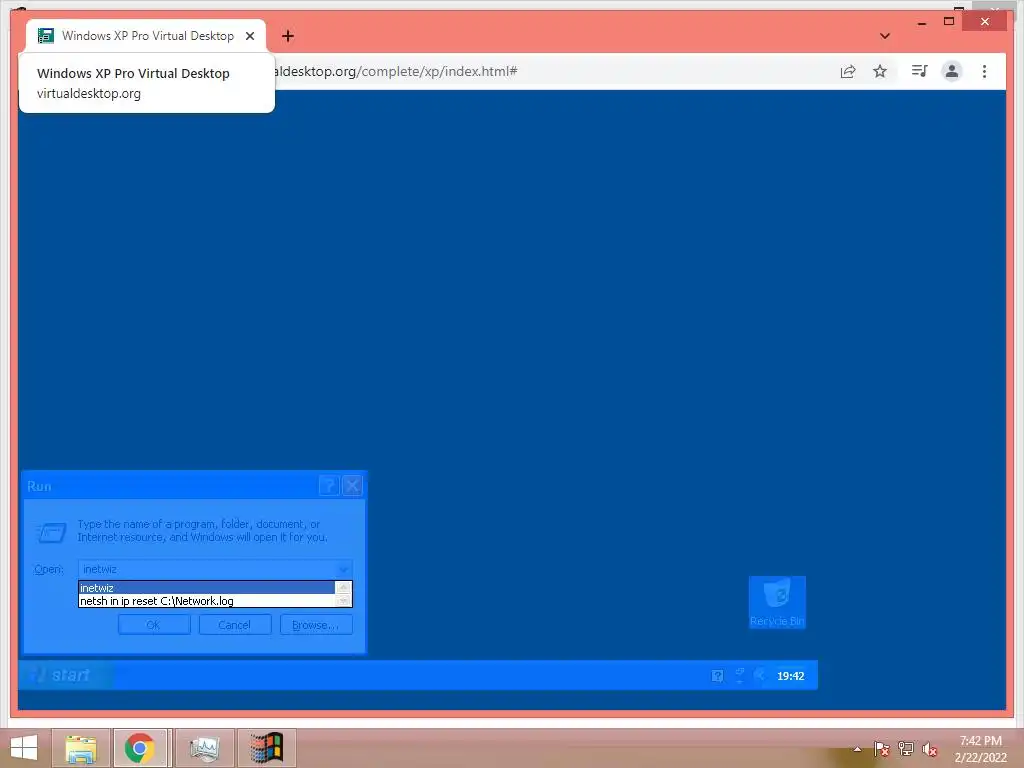Click the Run program icon in the dialog

(51, 532)
